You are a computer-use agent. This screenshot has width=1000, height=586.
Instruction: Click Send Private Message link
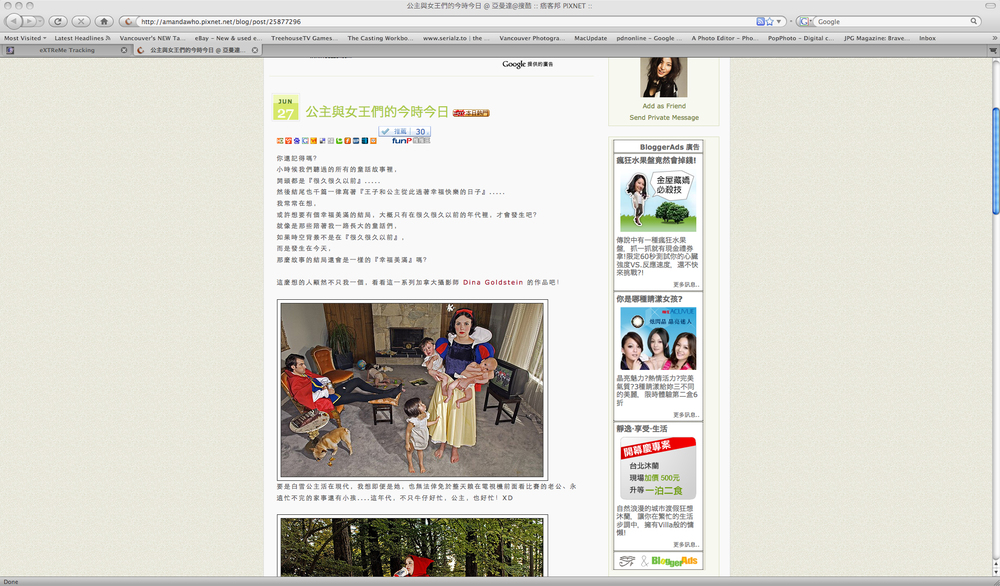[x=664, y=117]
